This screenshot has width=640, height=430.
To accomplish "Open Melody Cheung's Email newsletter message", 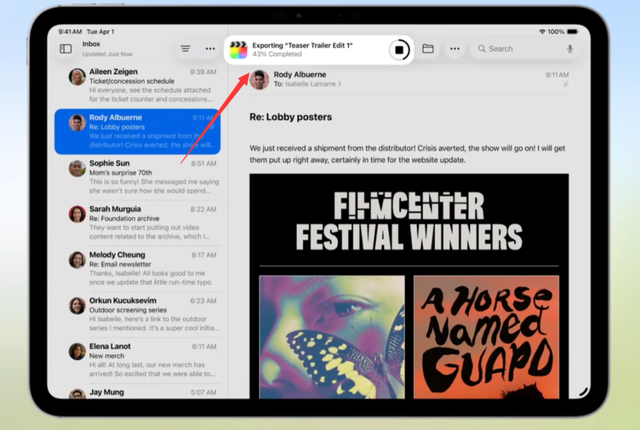I will pyautogui.click(x=140, y=268).
